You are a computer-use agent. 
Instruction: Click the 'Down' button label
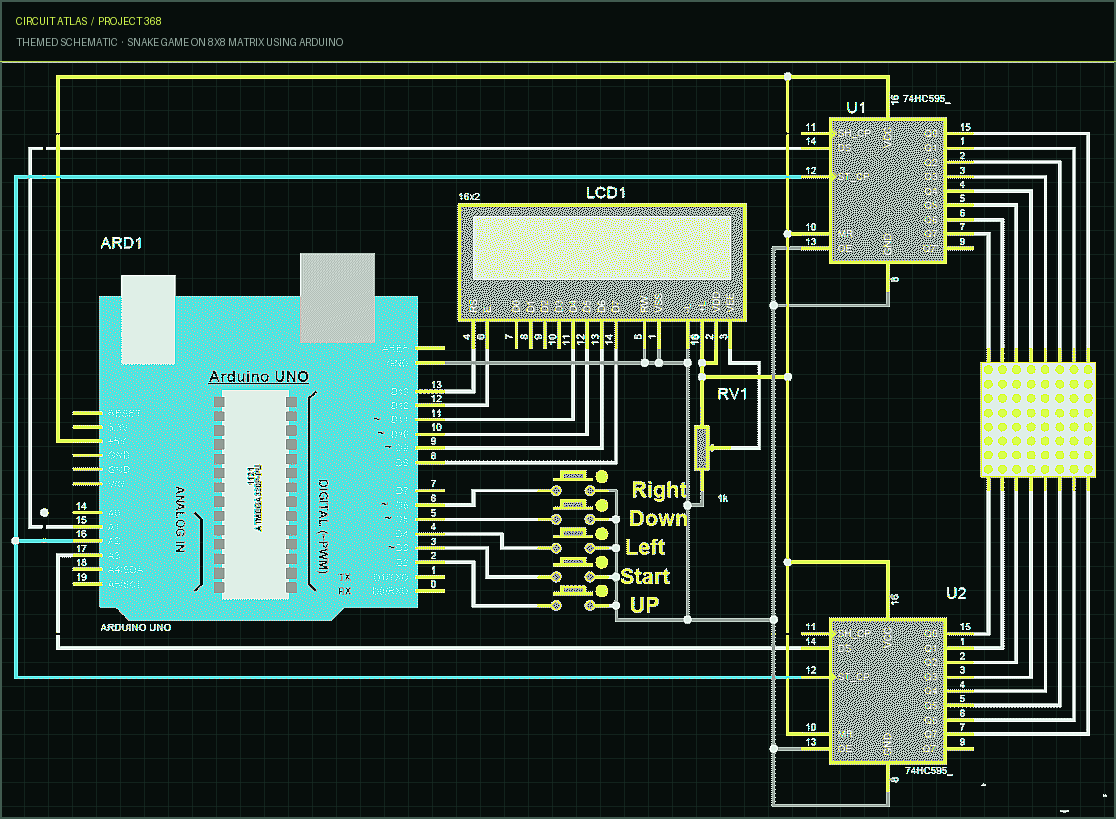point(658,519)
